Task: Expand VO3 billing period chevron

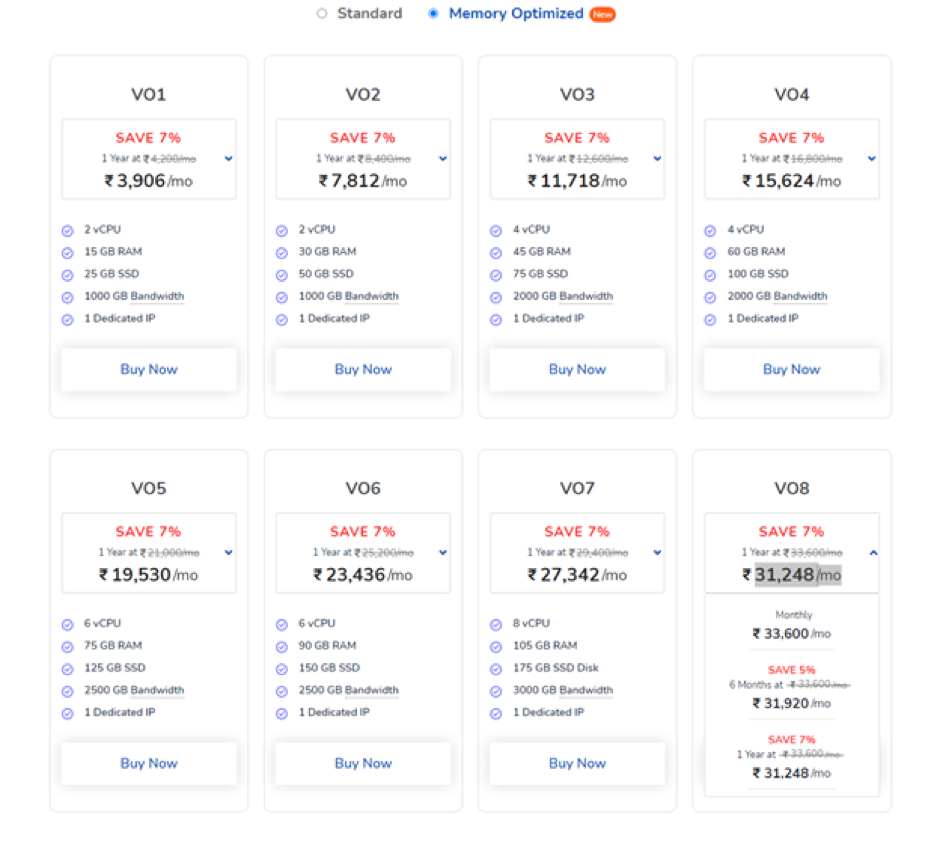Action: pos(657,159)
